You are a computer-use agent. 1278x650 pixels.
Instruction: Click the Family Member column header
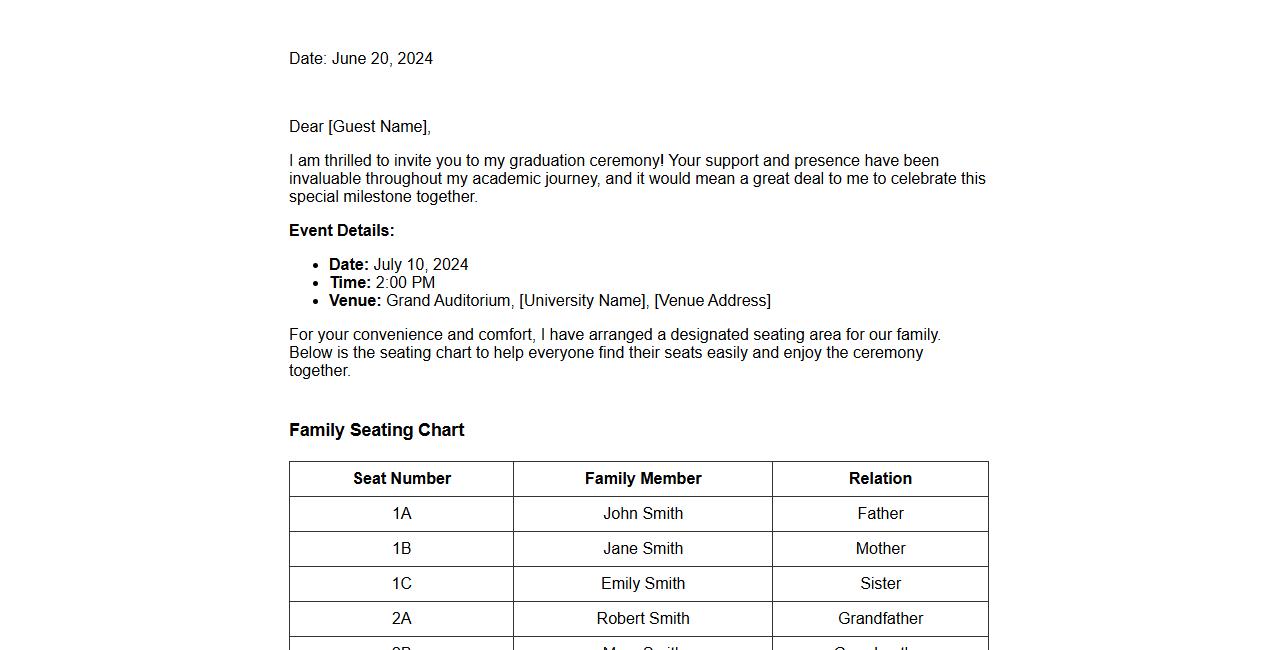(643, 479)
